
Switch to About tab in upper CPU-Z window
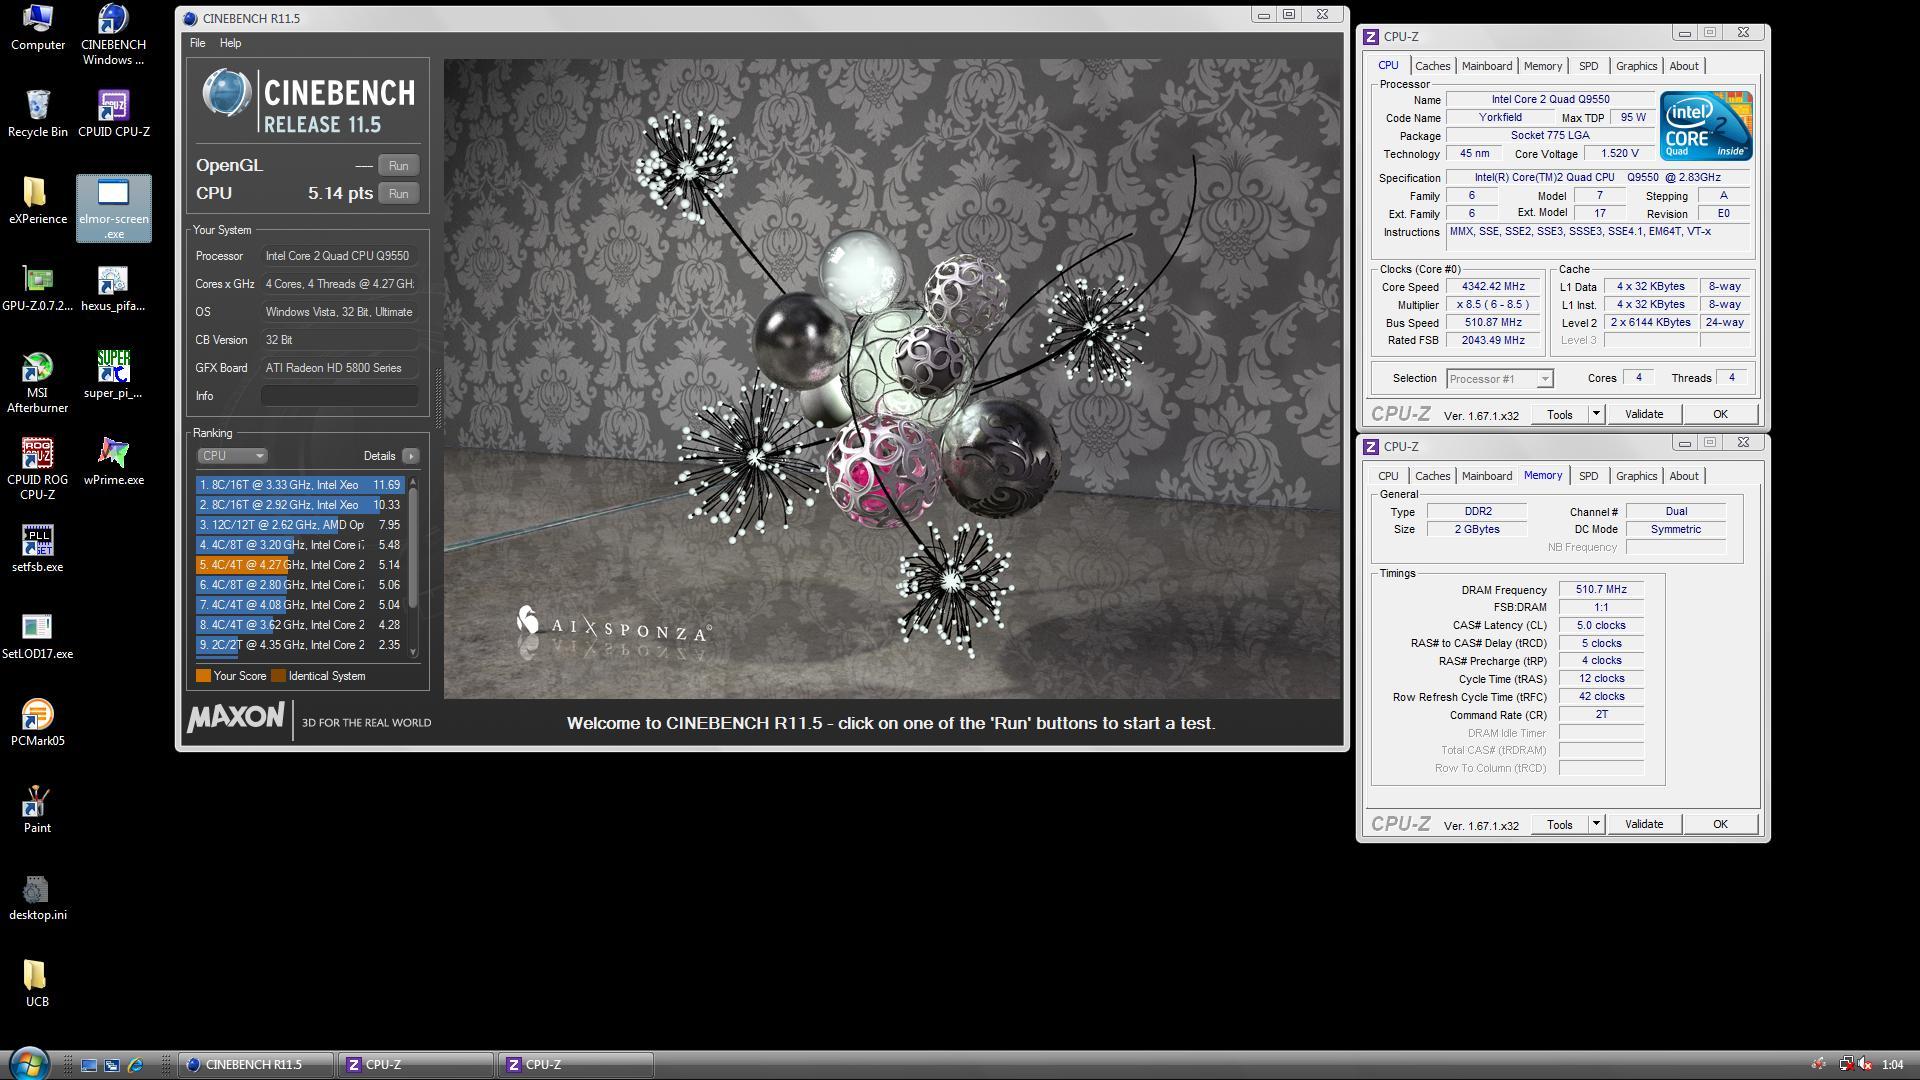1683,66
